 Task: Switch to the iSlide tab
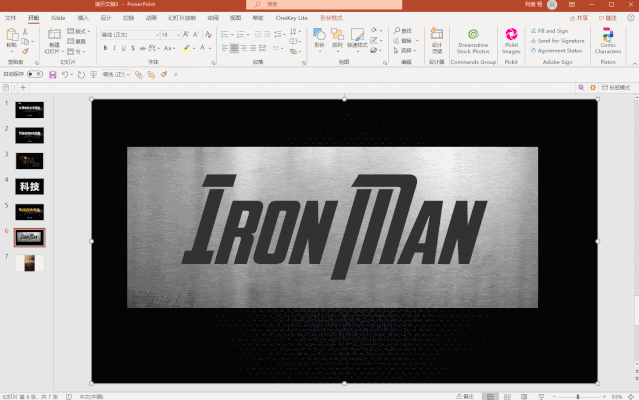click(x=58, y=18)
